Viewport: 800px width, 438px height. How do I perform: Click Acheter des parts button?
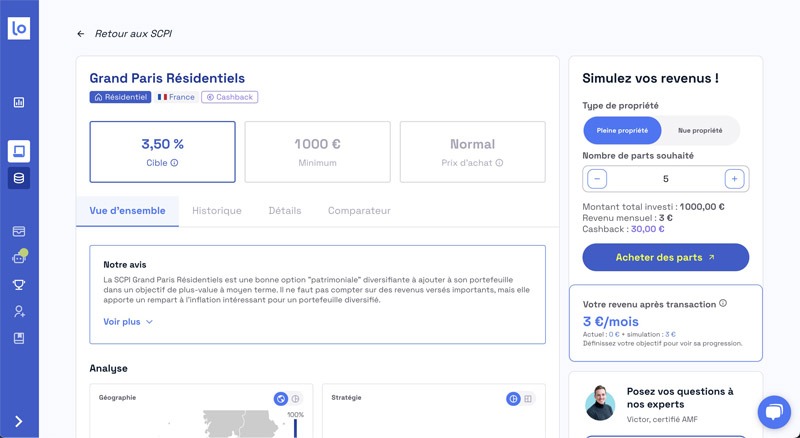pyautogui.click(x=666, y=257)
